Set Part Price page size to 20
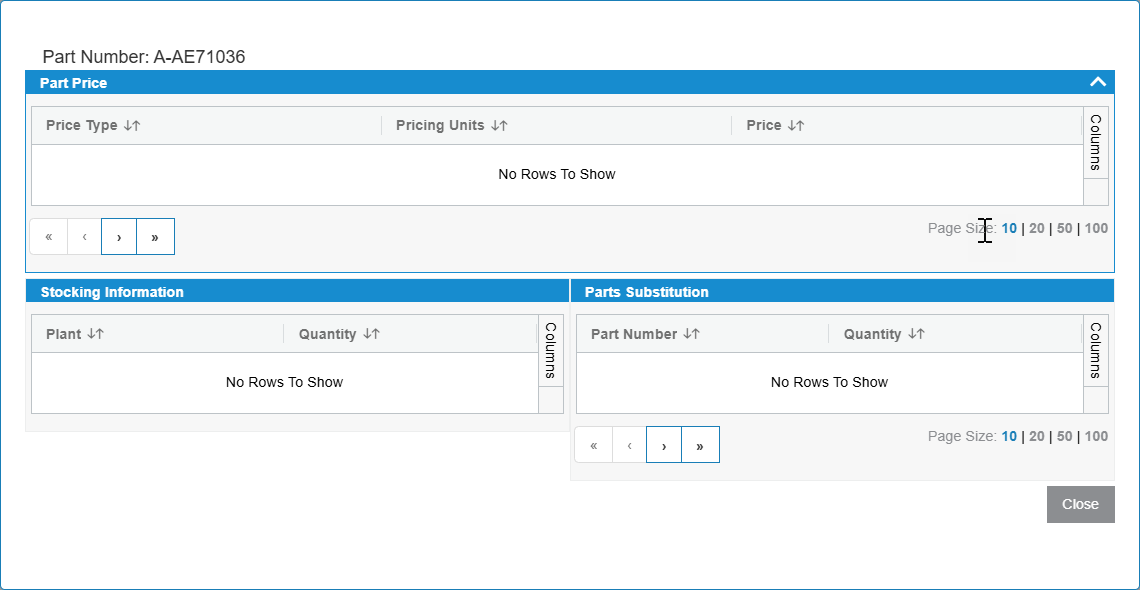Viewport: 1140px width, 590px height. click(x=1037, y=228)
